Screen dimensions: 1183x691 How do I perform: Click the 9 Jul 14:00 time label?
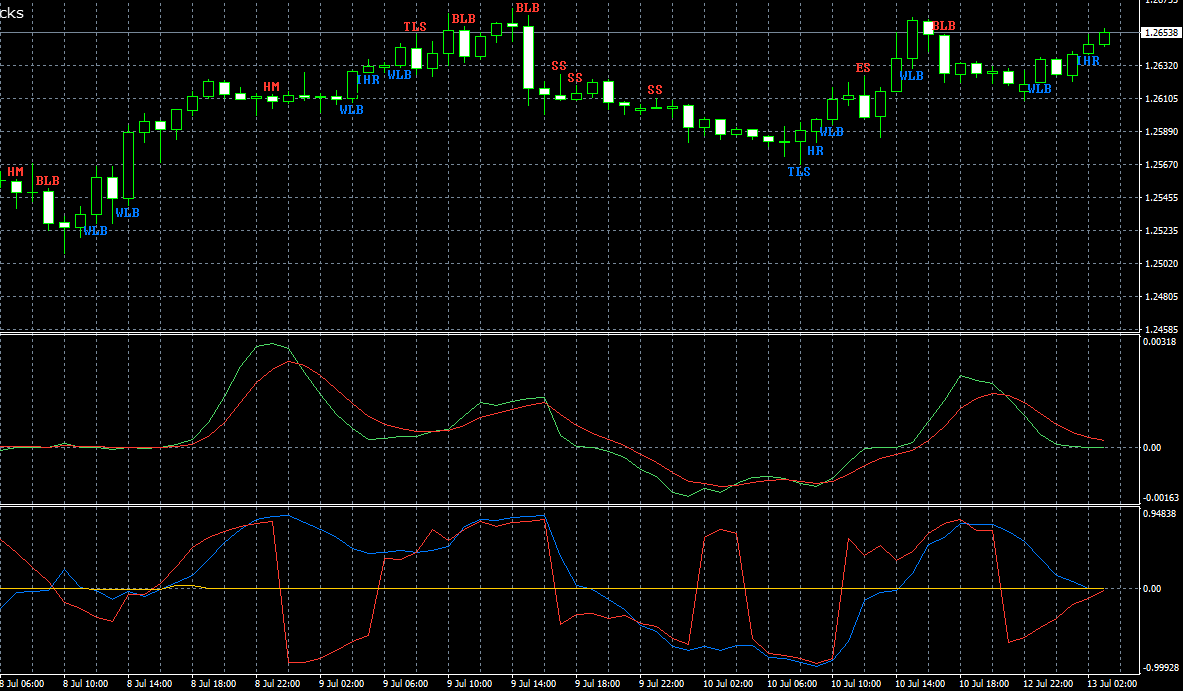[531, 684]
